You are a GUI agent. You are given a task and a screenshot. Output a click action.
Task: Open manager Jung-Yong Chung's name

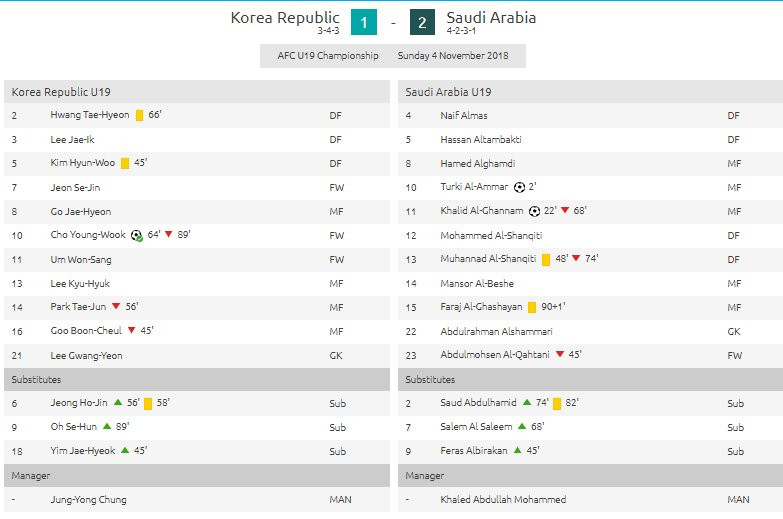click(x=88, y=499)
